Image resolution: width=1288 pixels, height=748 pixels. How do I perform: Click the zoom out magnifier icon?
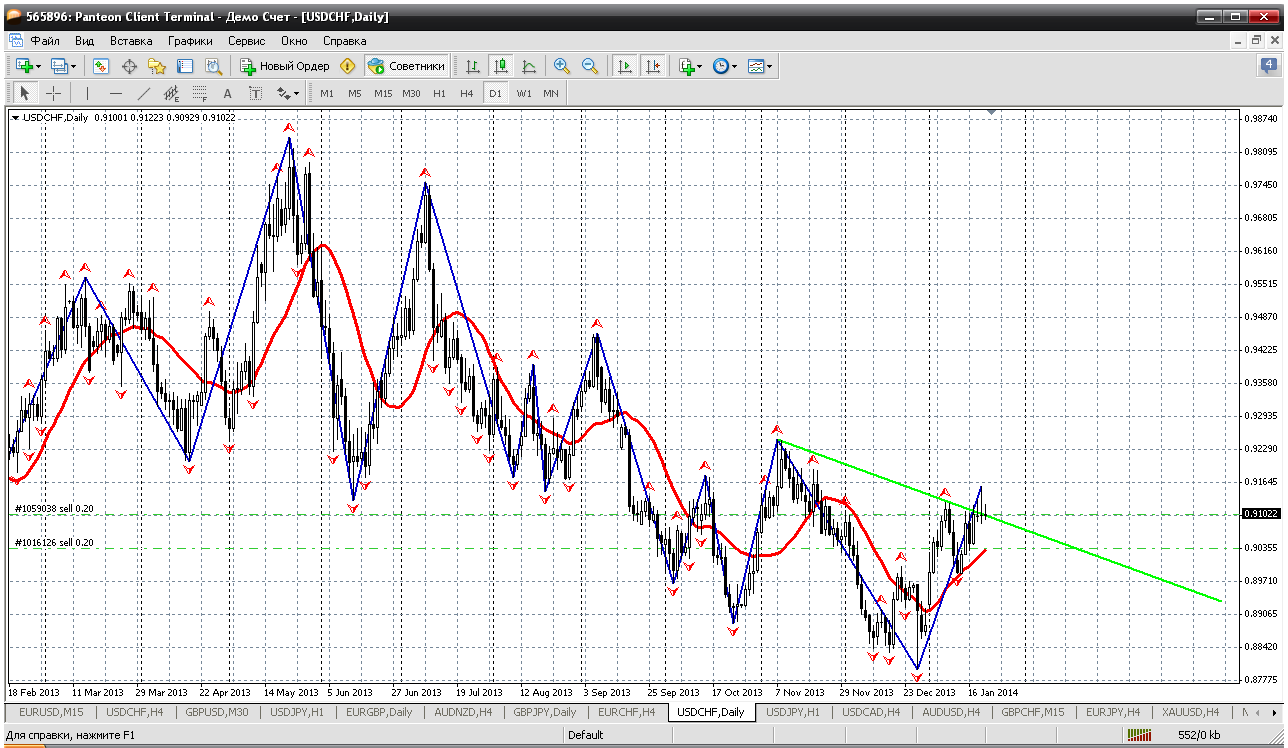pos(590,66)
